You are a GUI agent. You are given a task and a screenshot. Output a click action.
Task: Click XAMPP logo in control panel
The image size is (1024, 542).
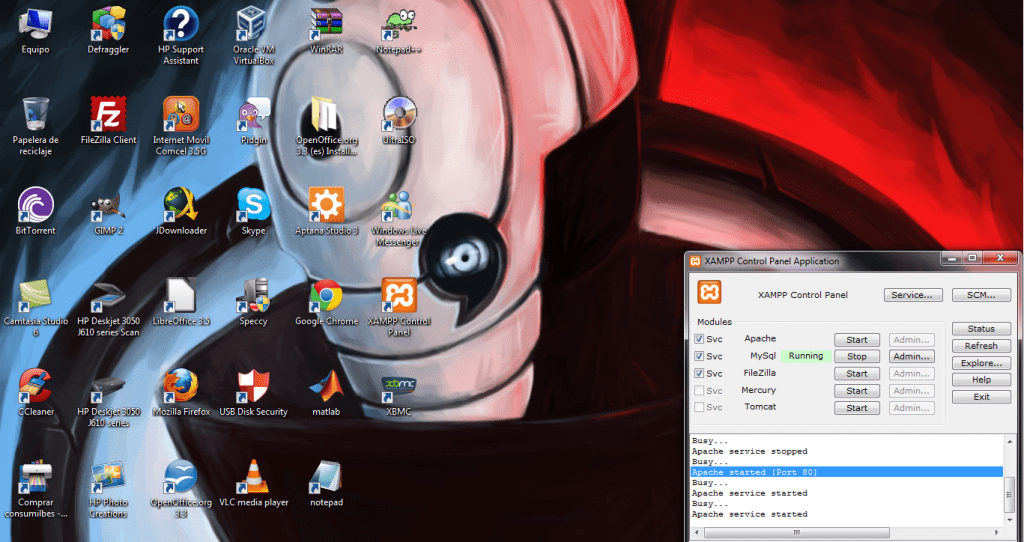click(709, 292)
